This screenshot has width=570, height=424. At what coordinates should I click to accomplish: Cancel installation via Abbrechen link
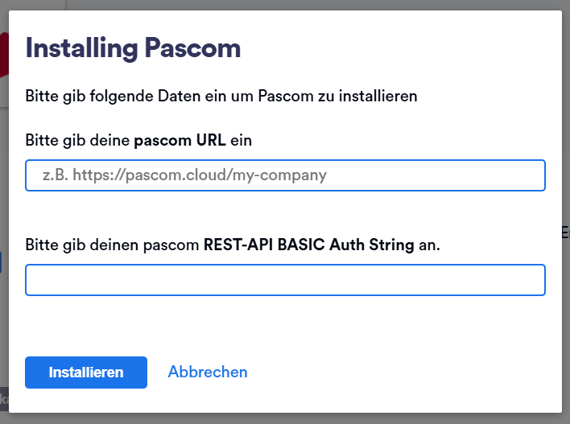pos(208,372)
